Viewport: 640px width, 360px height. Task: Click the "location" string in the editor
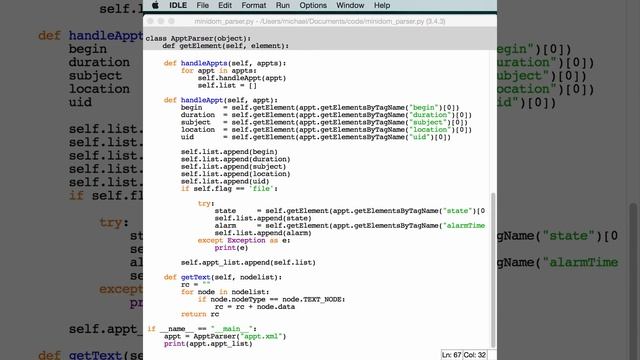(430, 129)
